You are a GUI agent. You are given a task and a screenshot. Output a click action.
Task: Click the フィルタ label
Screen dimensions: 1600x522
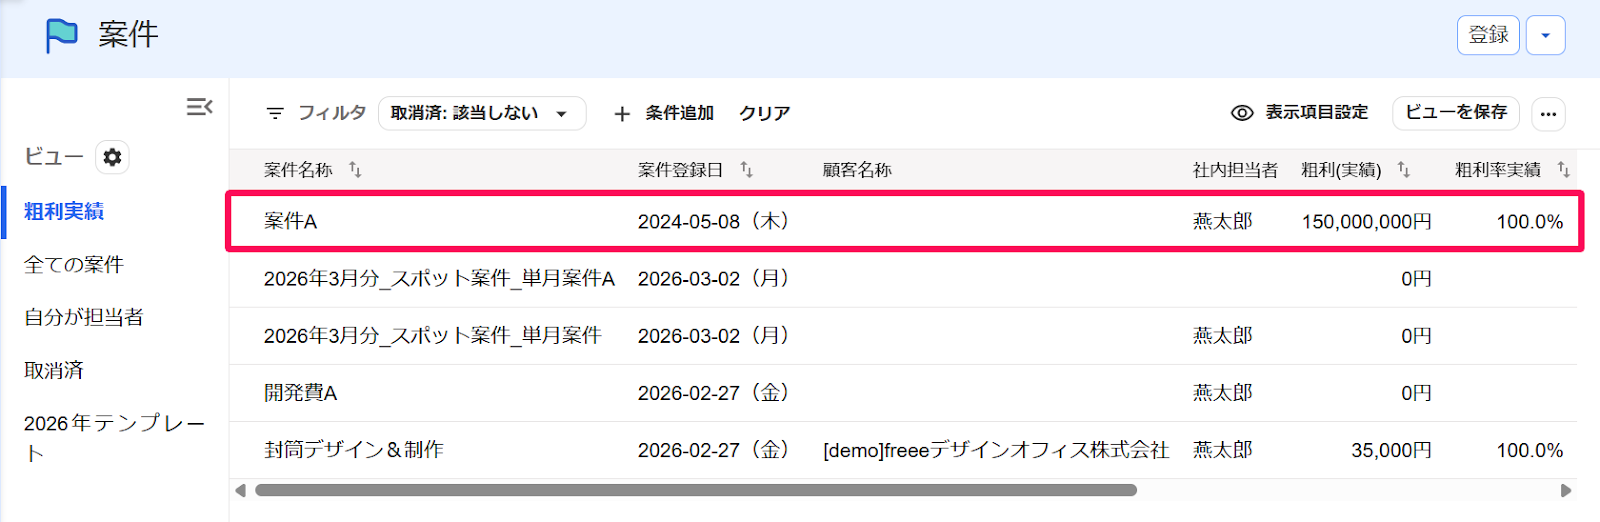pos(332,113)
